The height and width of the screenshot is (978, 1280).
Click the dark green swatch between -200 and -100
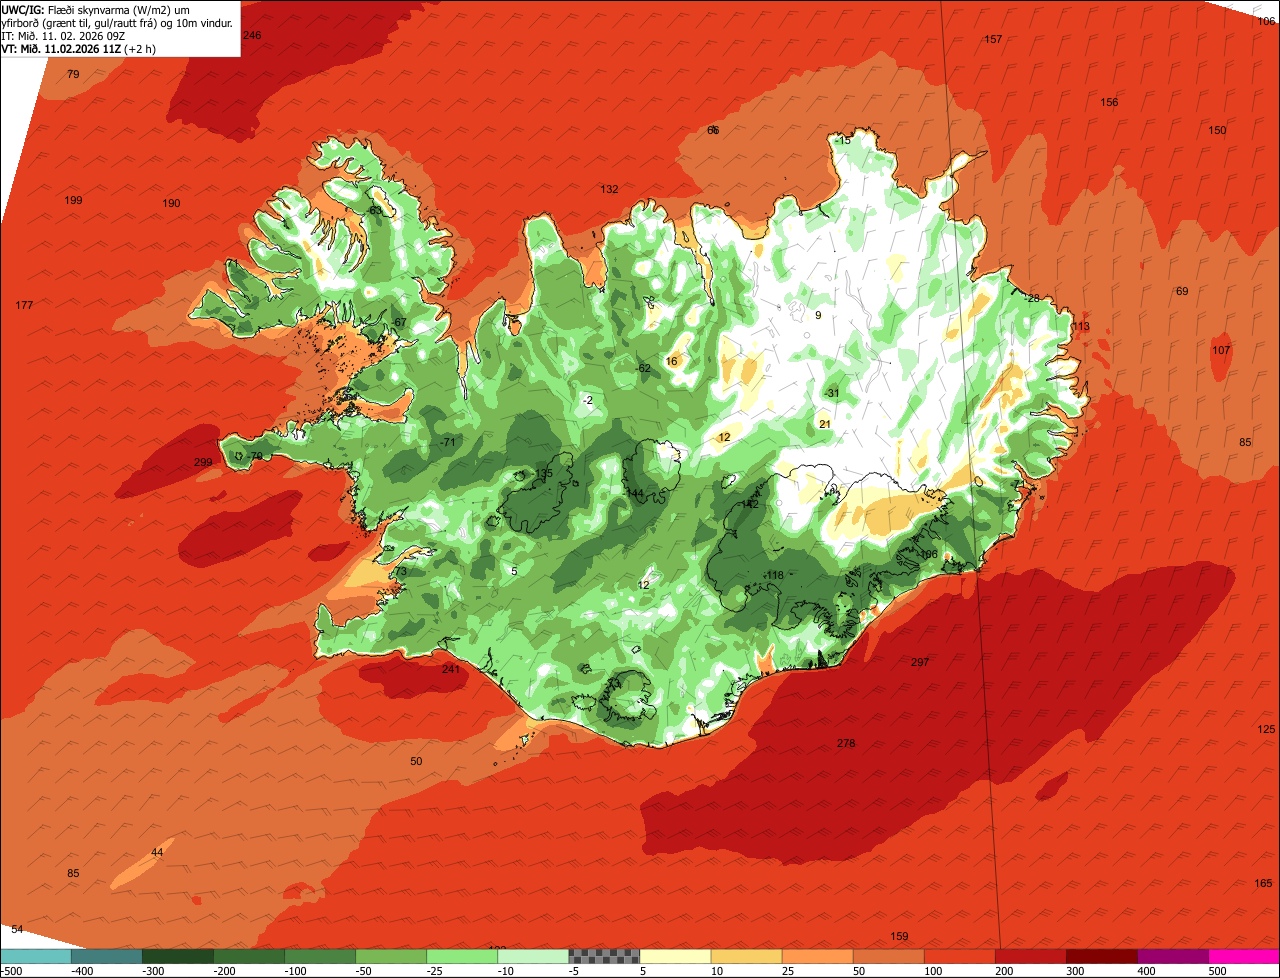click(x=250, y=956)
